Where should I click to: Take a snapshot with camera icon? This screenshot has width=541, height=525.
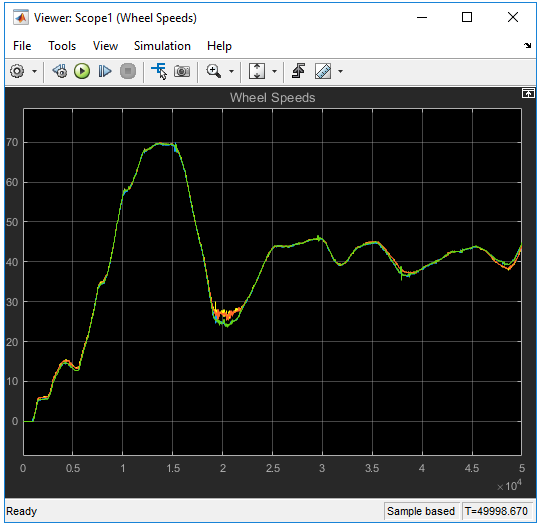(182, 71)
